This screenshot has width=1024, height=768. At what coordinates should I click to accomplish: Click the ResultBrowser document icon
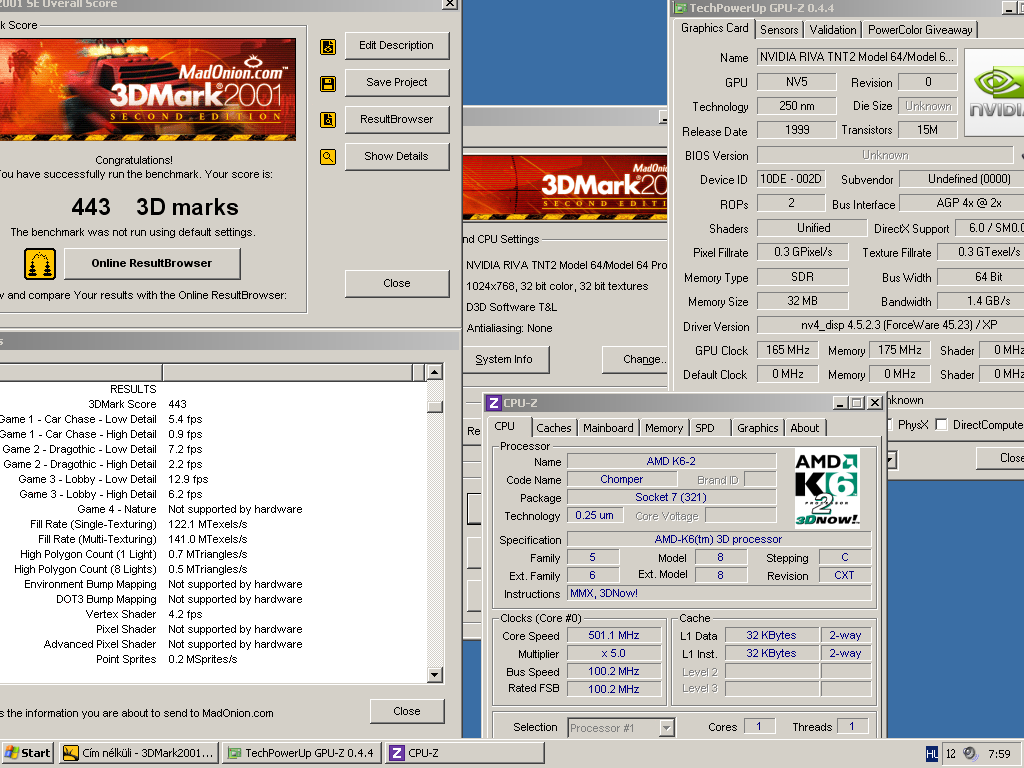328,120
